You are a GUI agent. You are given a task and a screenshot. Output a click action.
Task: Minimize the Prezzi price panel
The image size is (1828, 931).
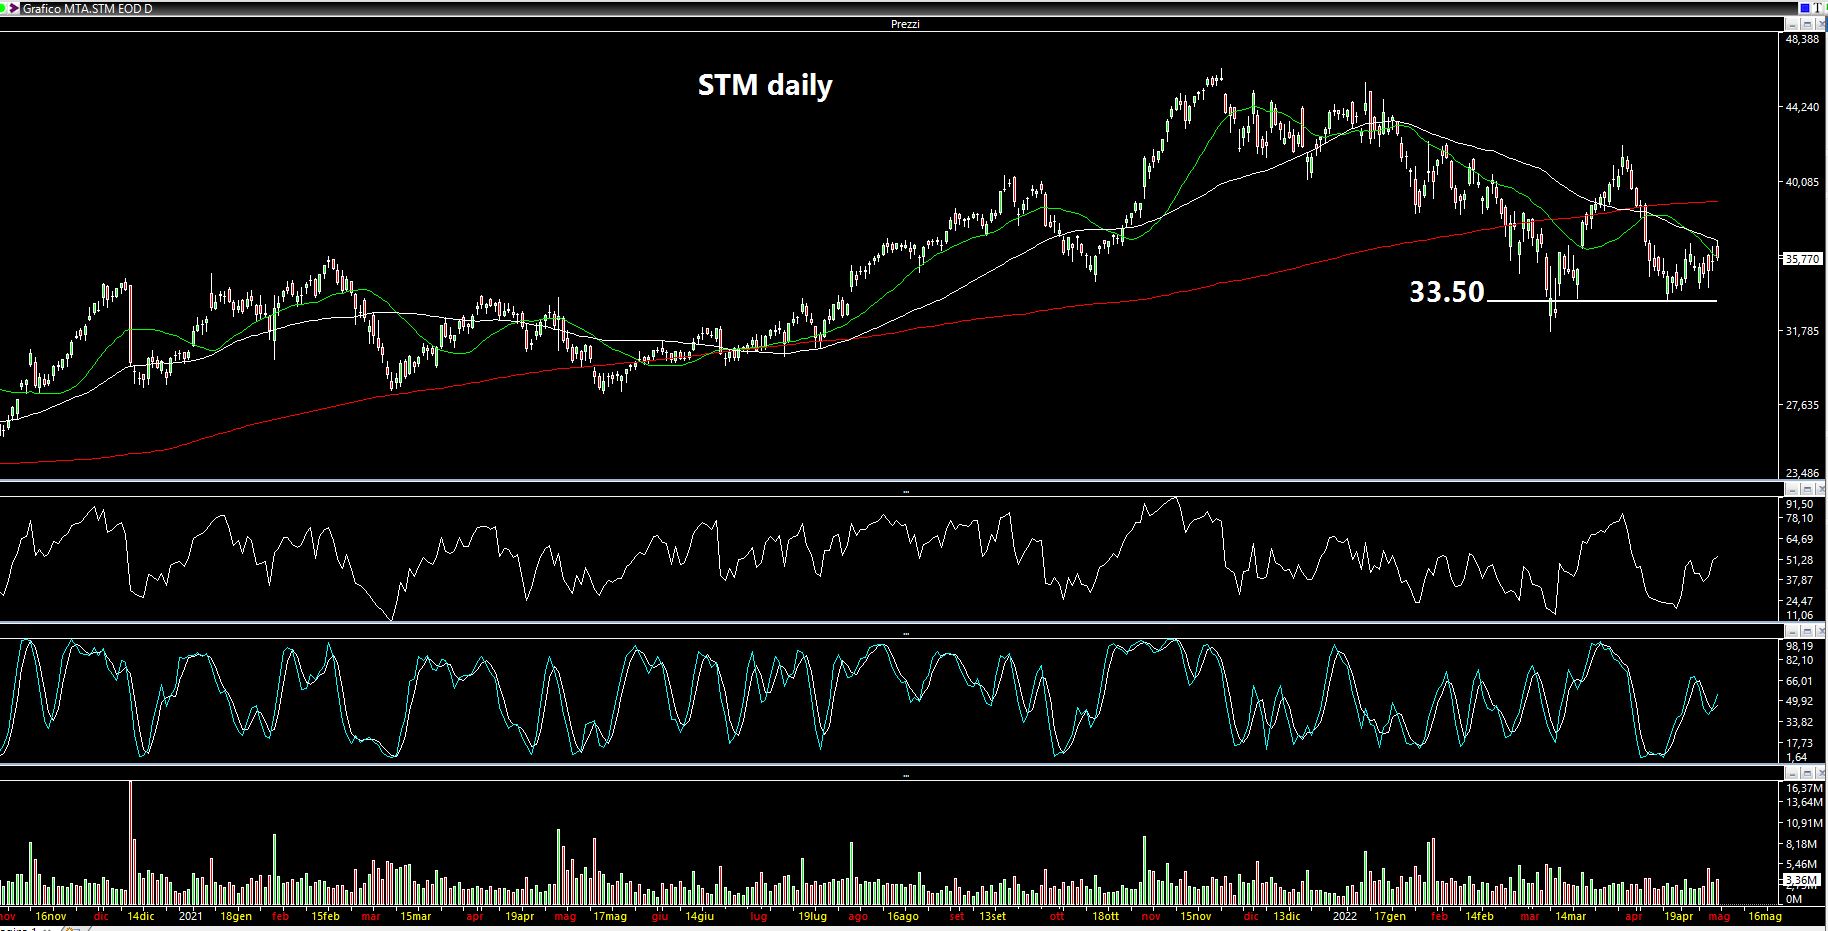[1792, 24]
